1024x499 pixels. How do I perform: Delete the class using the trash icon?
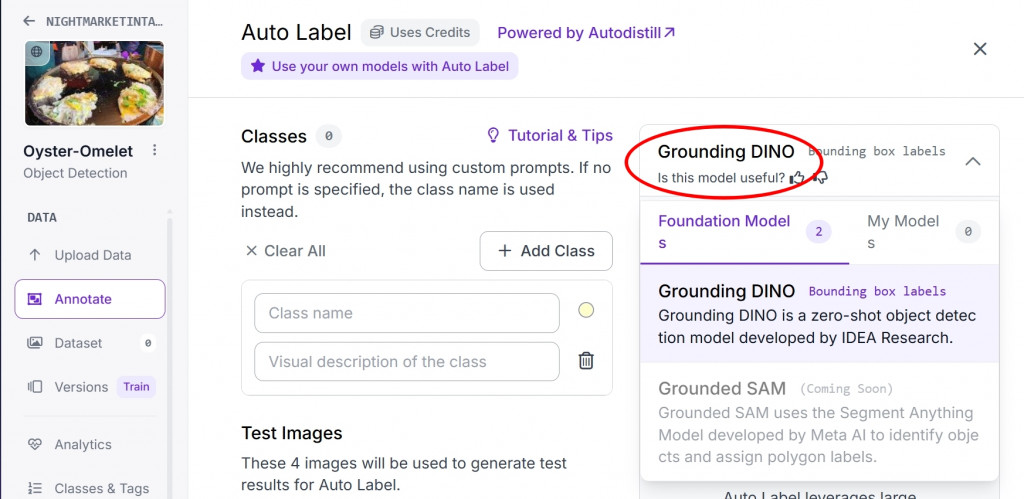pyautogui.click(x=587, y=361)
